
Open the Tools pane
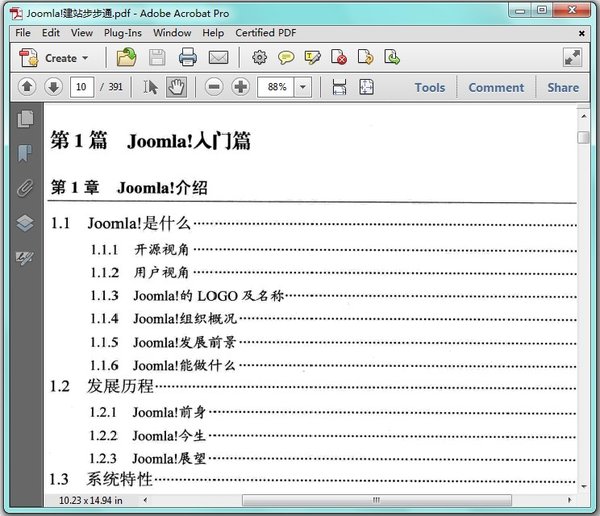(430, 87)
